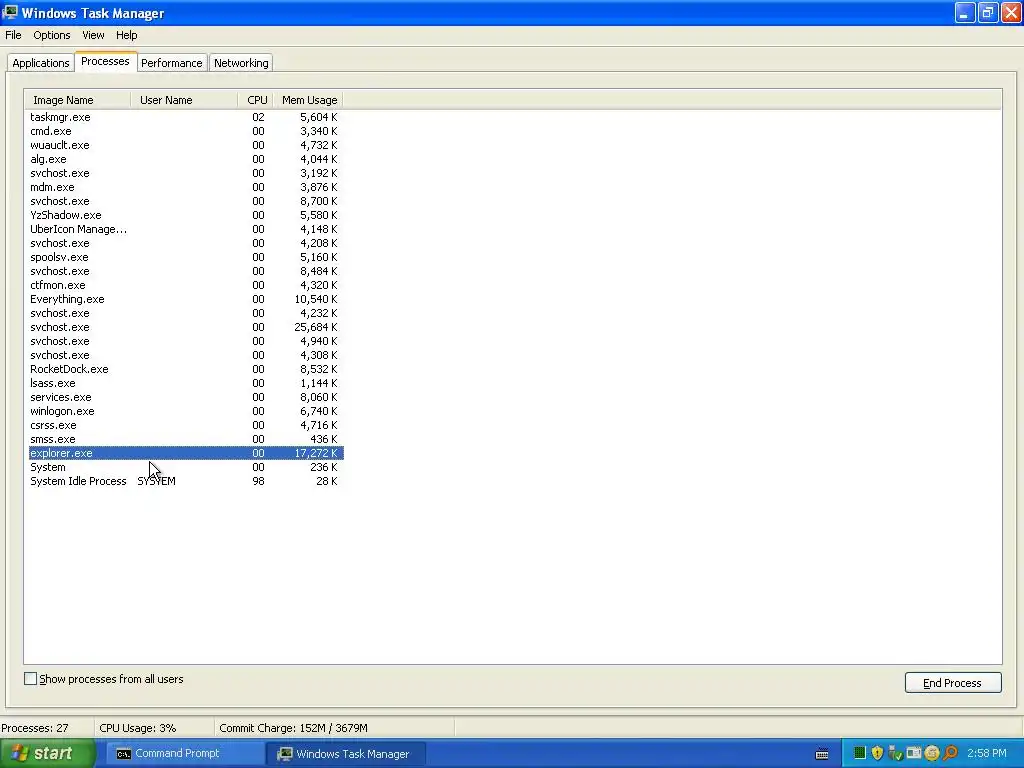
Task: Restore down the Task Manager window
Action: coord(988,12)
